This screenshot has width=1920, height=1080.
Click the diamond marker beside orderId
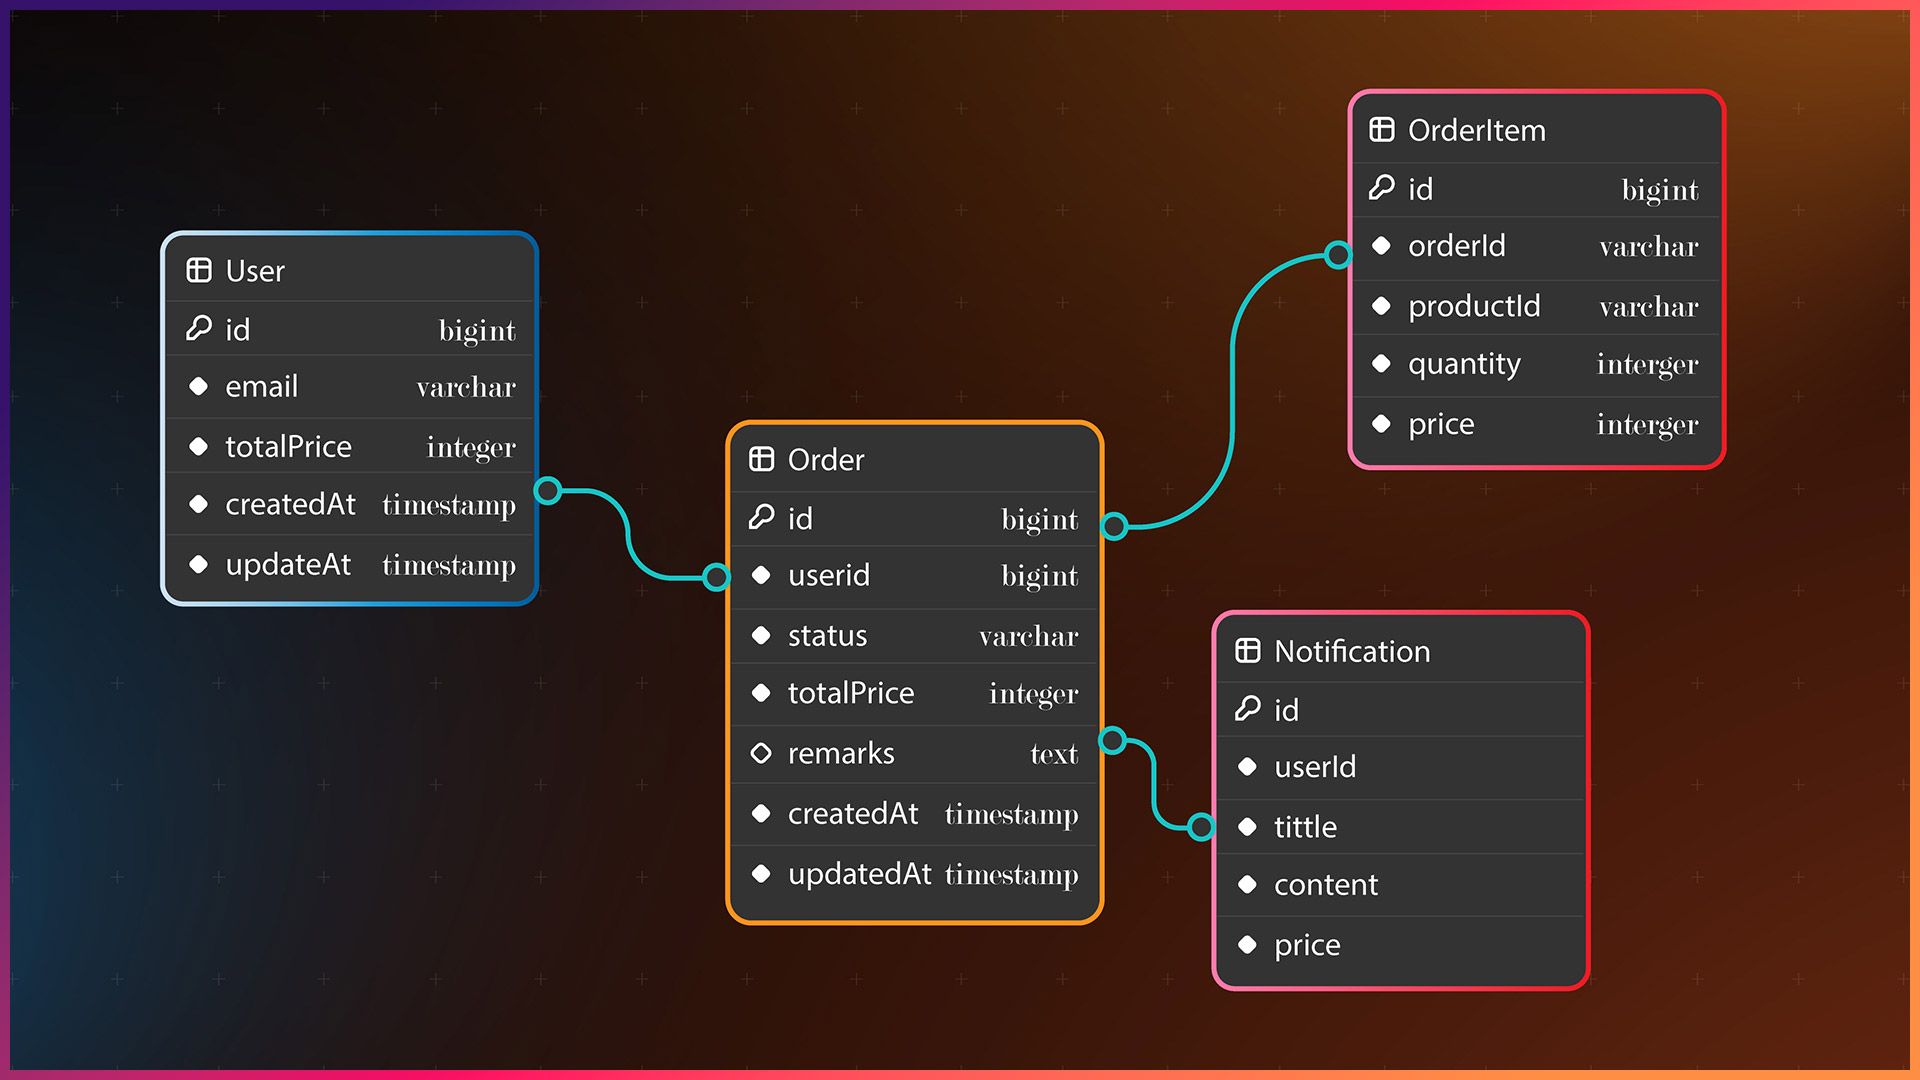click(x=1381, y=246)
